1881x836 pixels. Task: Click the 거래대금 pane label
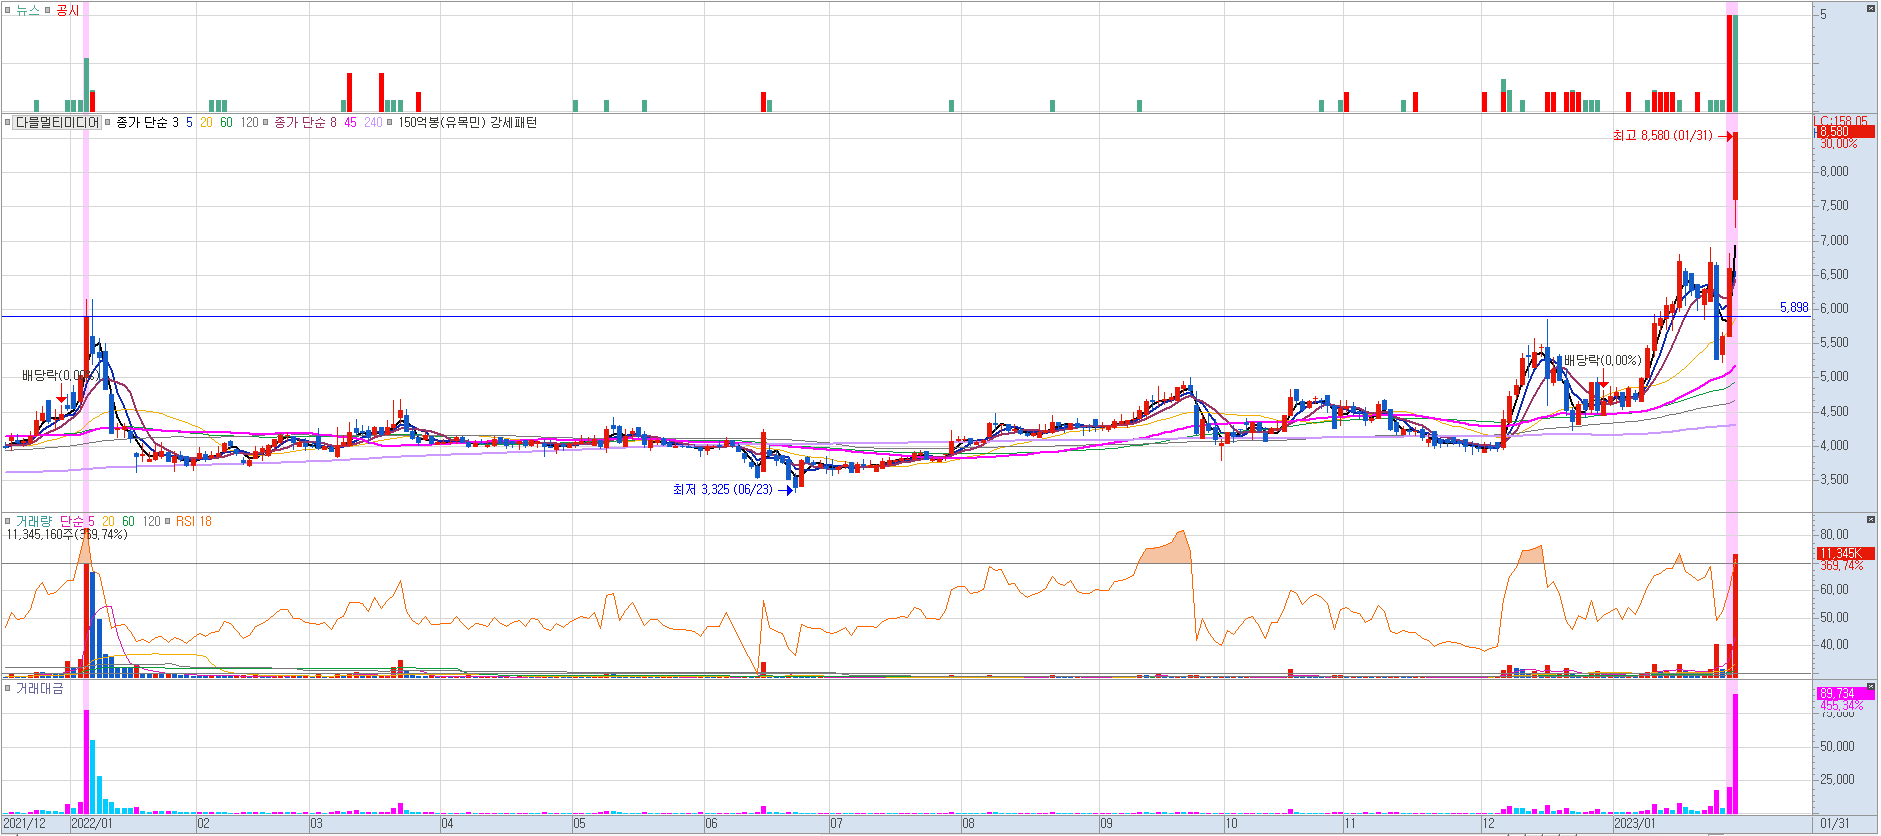[40, 688]
